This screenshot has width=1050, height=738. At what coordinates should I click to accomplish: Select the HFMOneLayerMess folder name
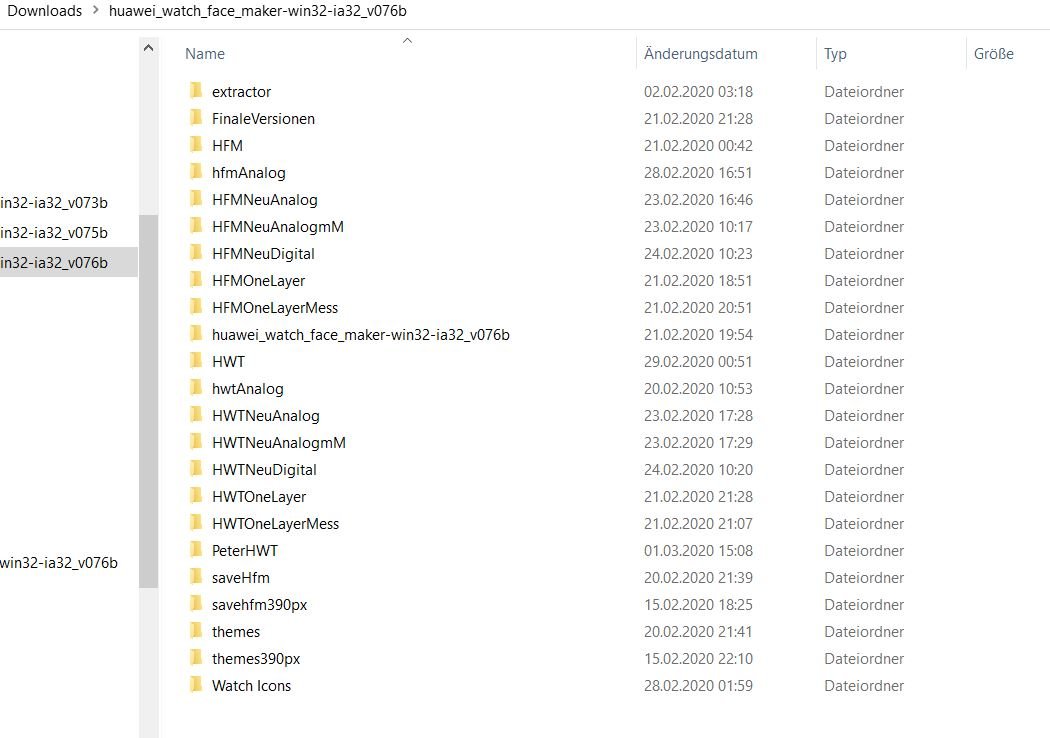[275, 307]
